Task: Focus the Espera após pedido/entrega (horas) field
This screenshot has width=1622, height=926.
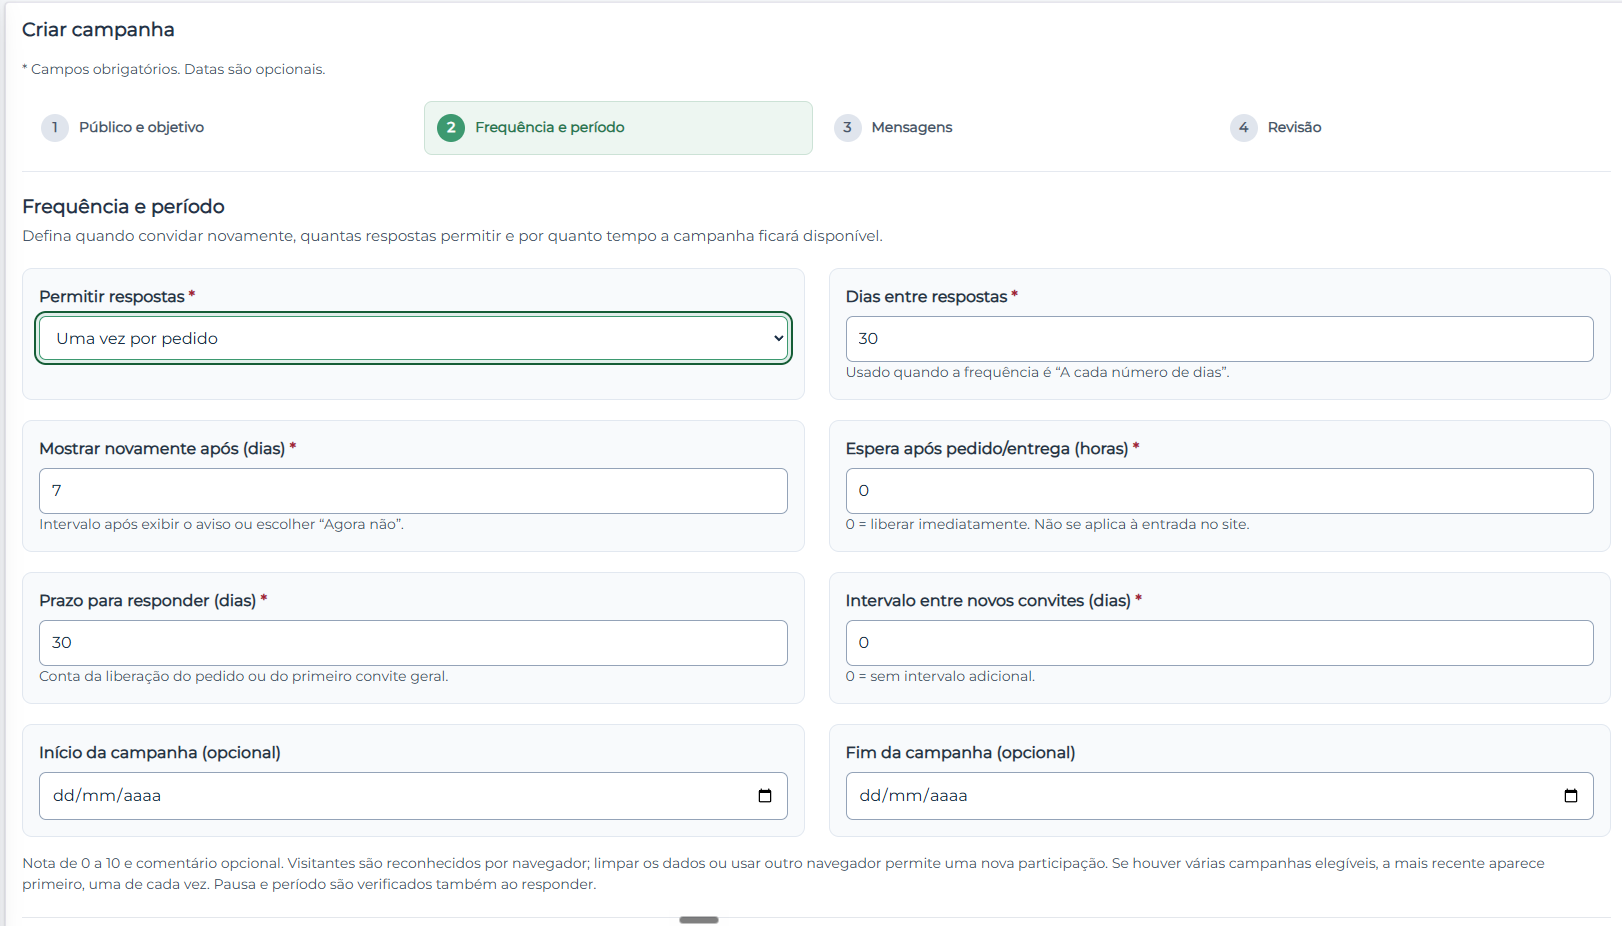Action: coord(1219,491)
